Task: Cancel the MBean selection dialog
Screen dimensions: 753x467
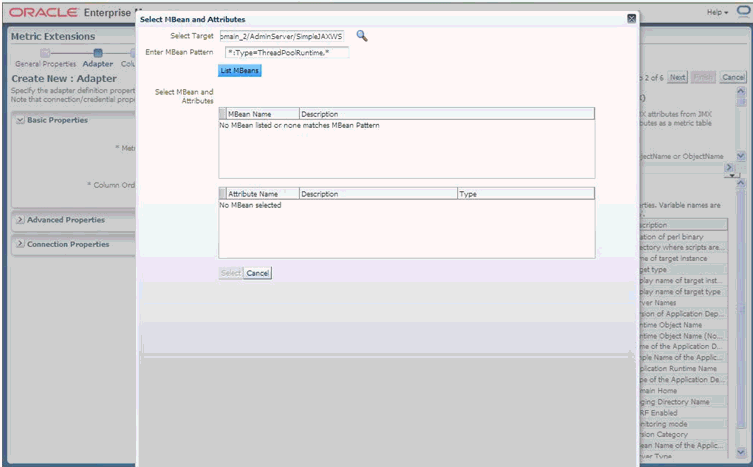Action: point(257,273)
